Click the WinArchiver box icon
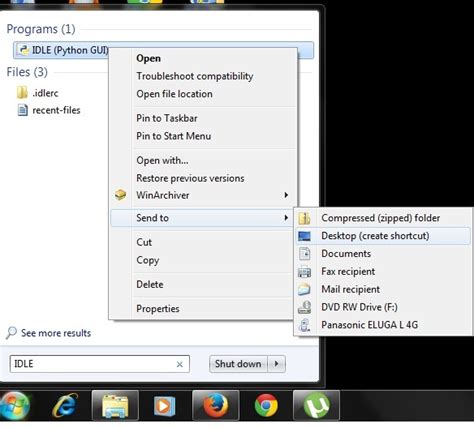 [x=120, y=195]
